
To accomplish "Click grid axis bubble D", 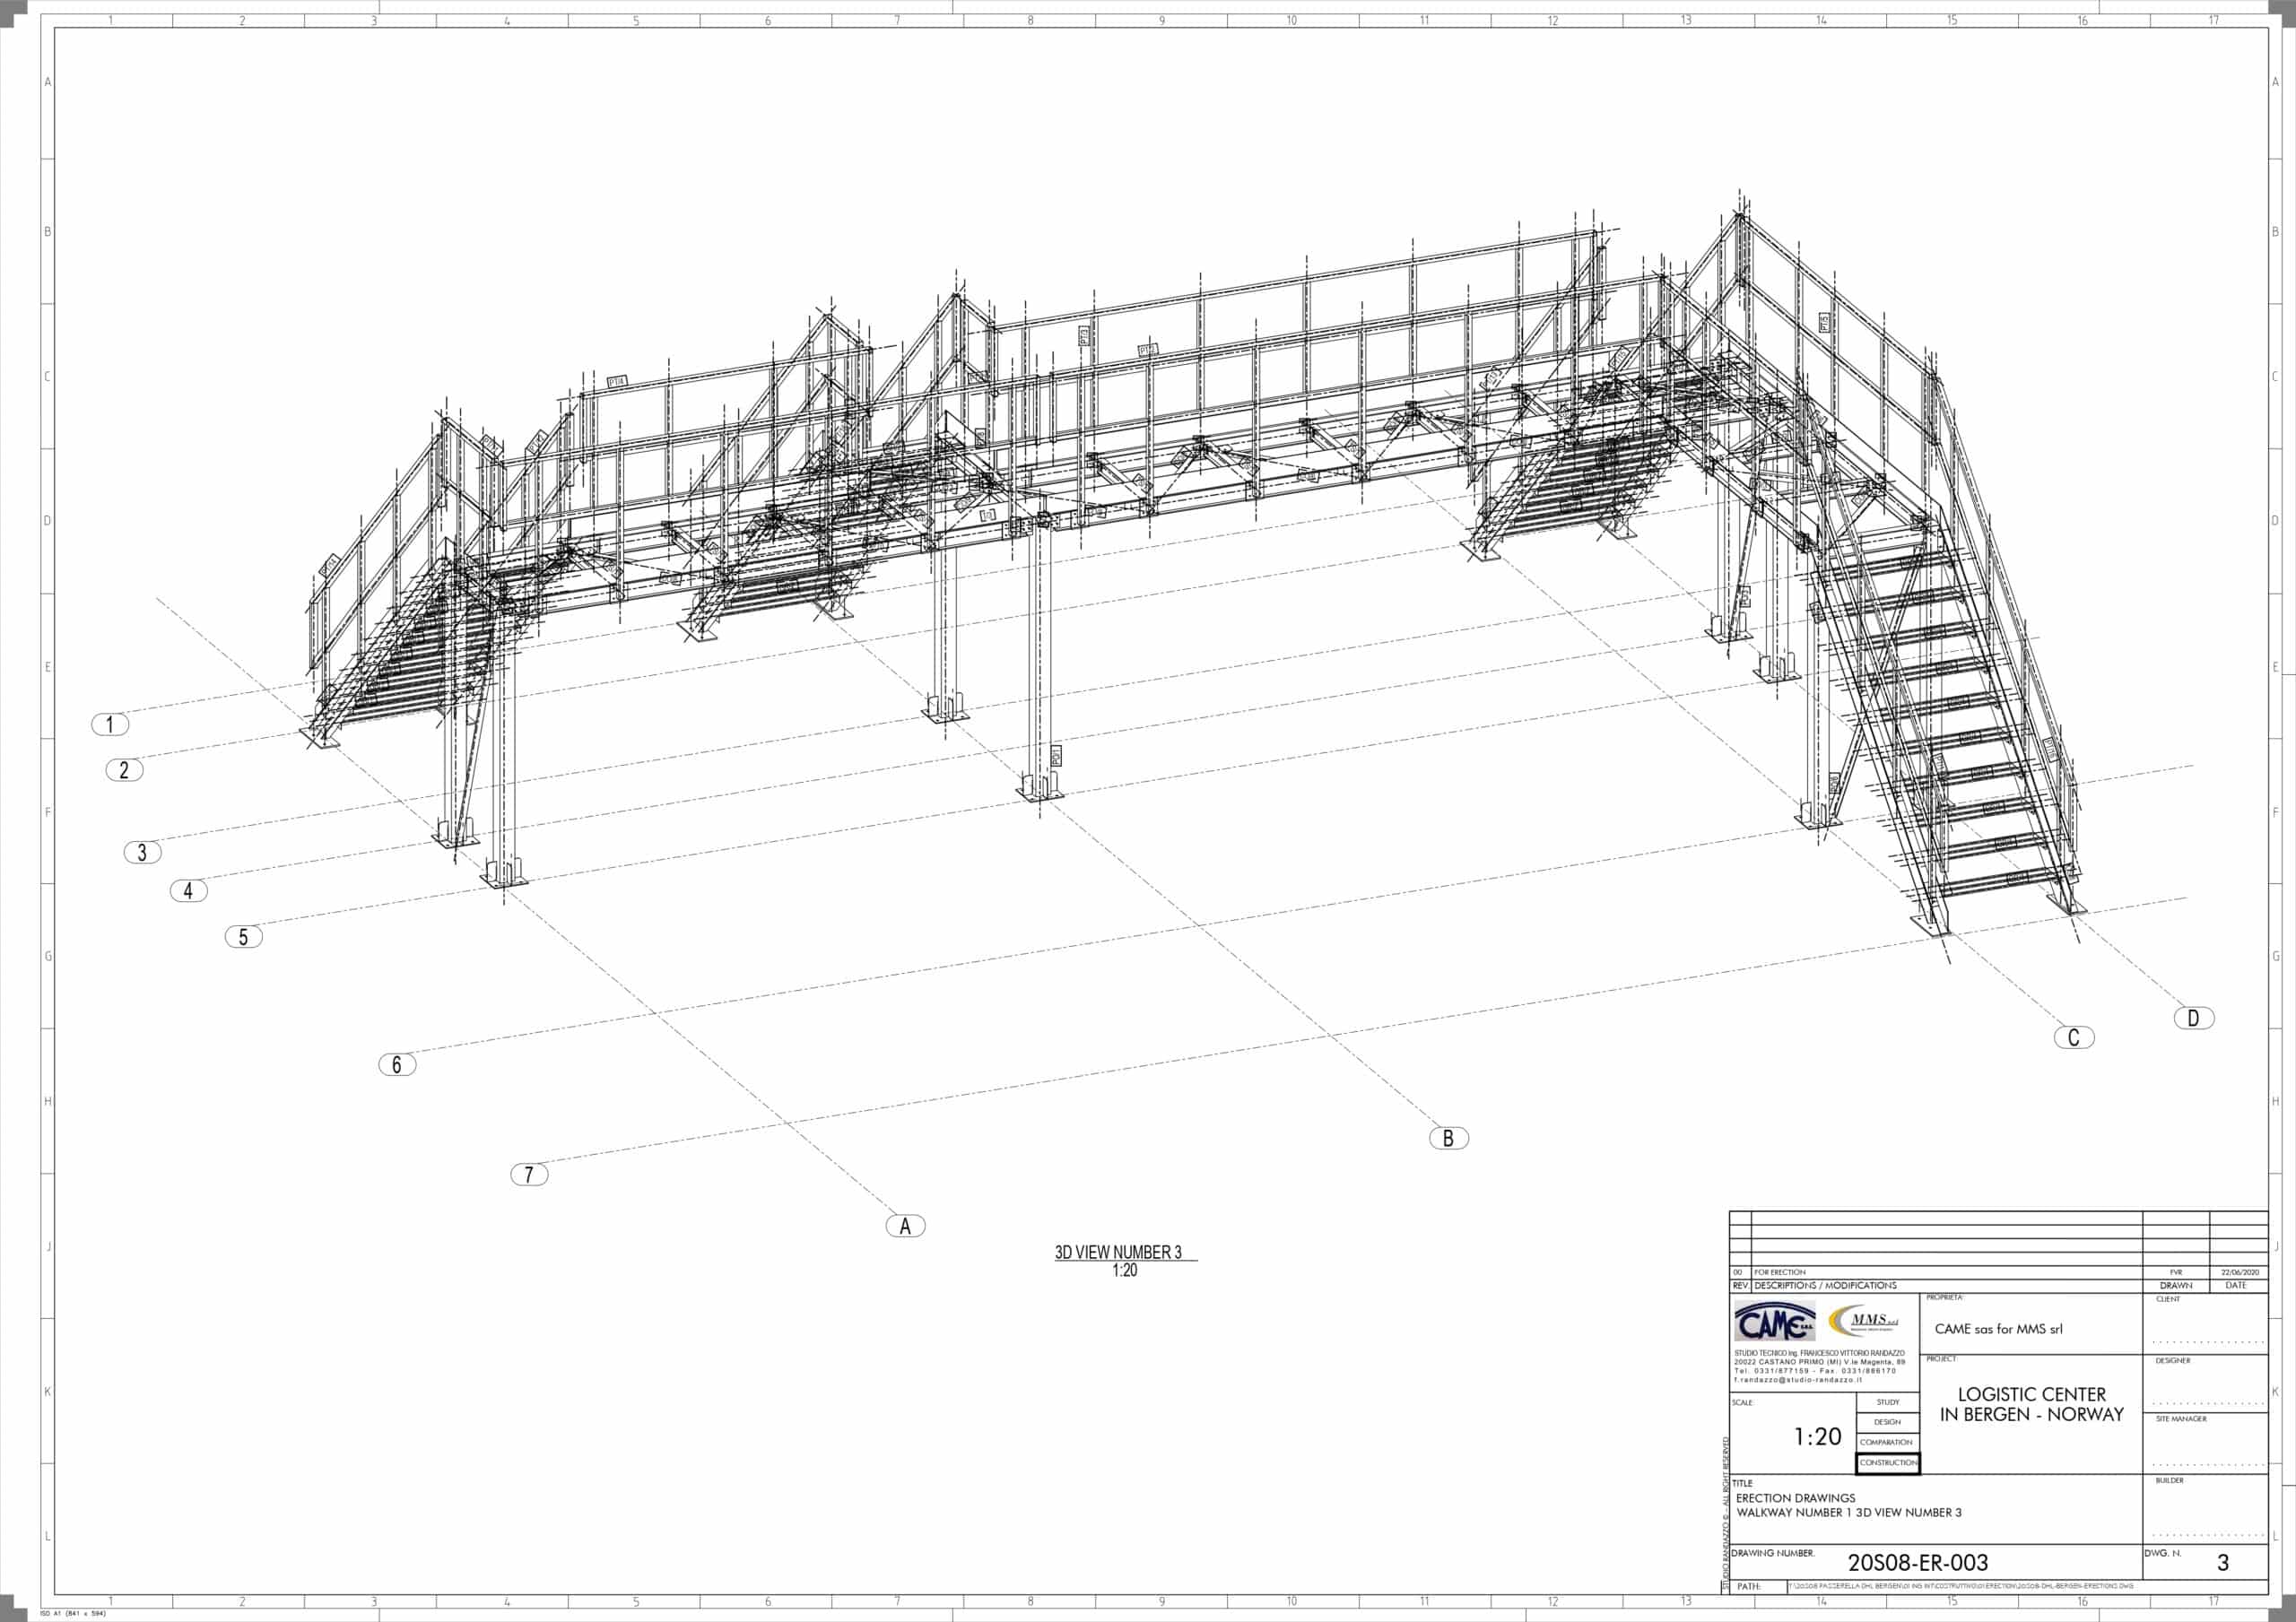I will coord(2194,1018).
